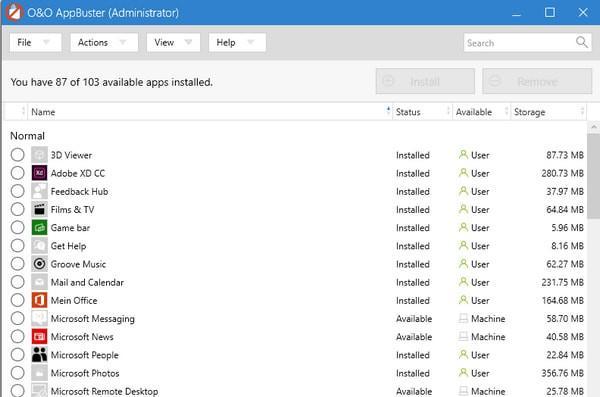Click the Game bar green icon
The height and width of the screenshot is (397, 600).
[x=39, y=227]
